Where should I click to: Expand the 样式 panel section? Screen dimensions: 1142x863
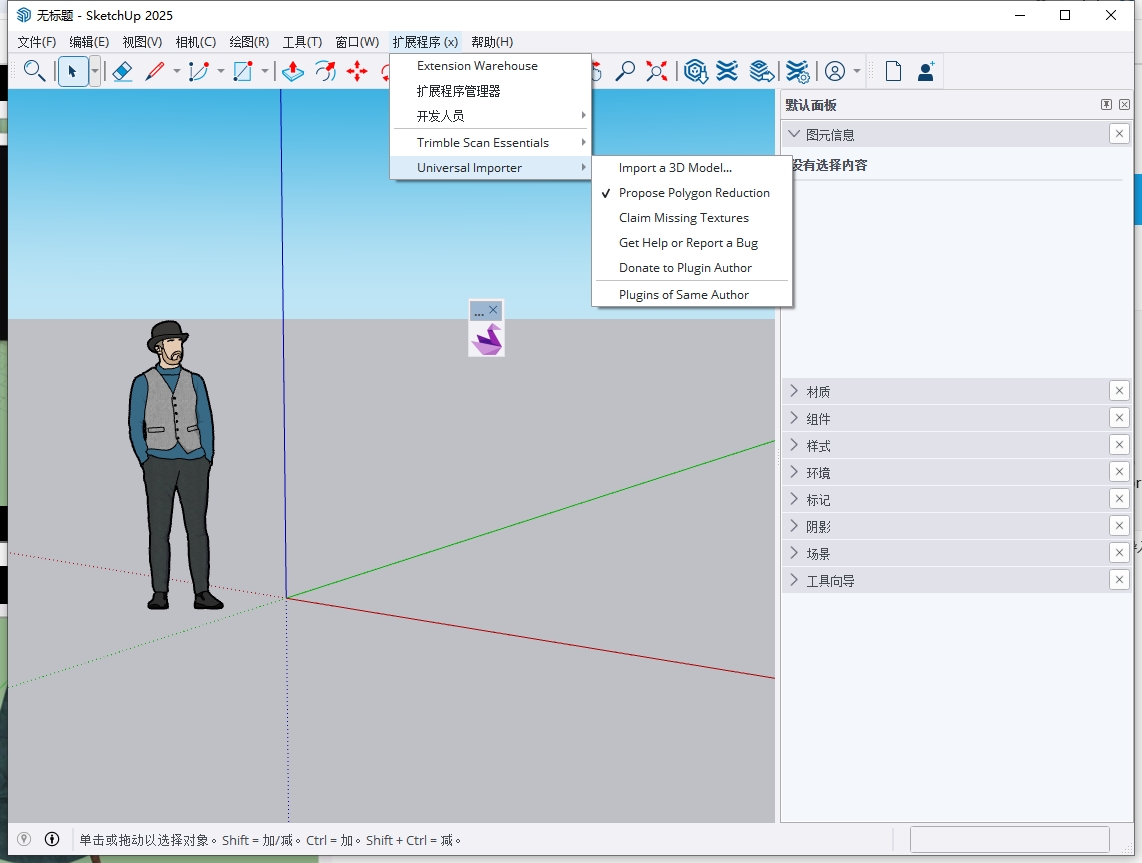(x=793, y=445)
